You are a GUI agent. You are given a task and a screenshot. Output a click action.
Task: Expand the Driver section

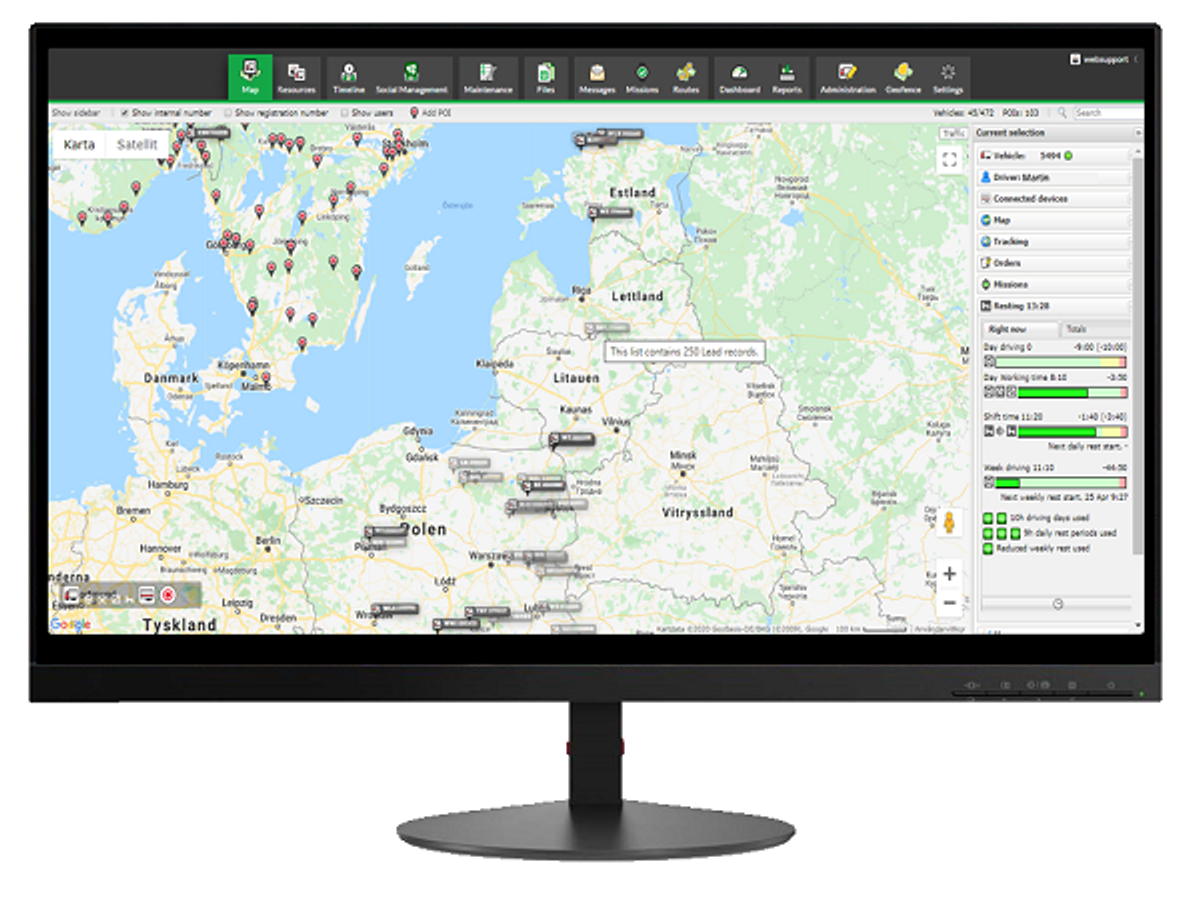[1055, 177]
